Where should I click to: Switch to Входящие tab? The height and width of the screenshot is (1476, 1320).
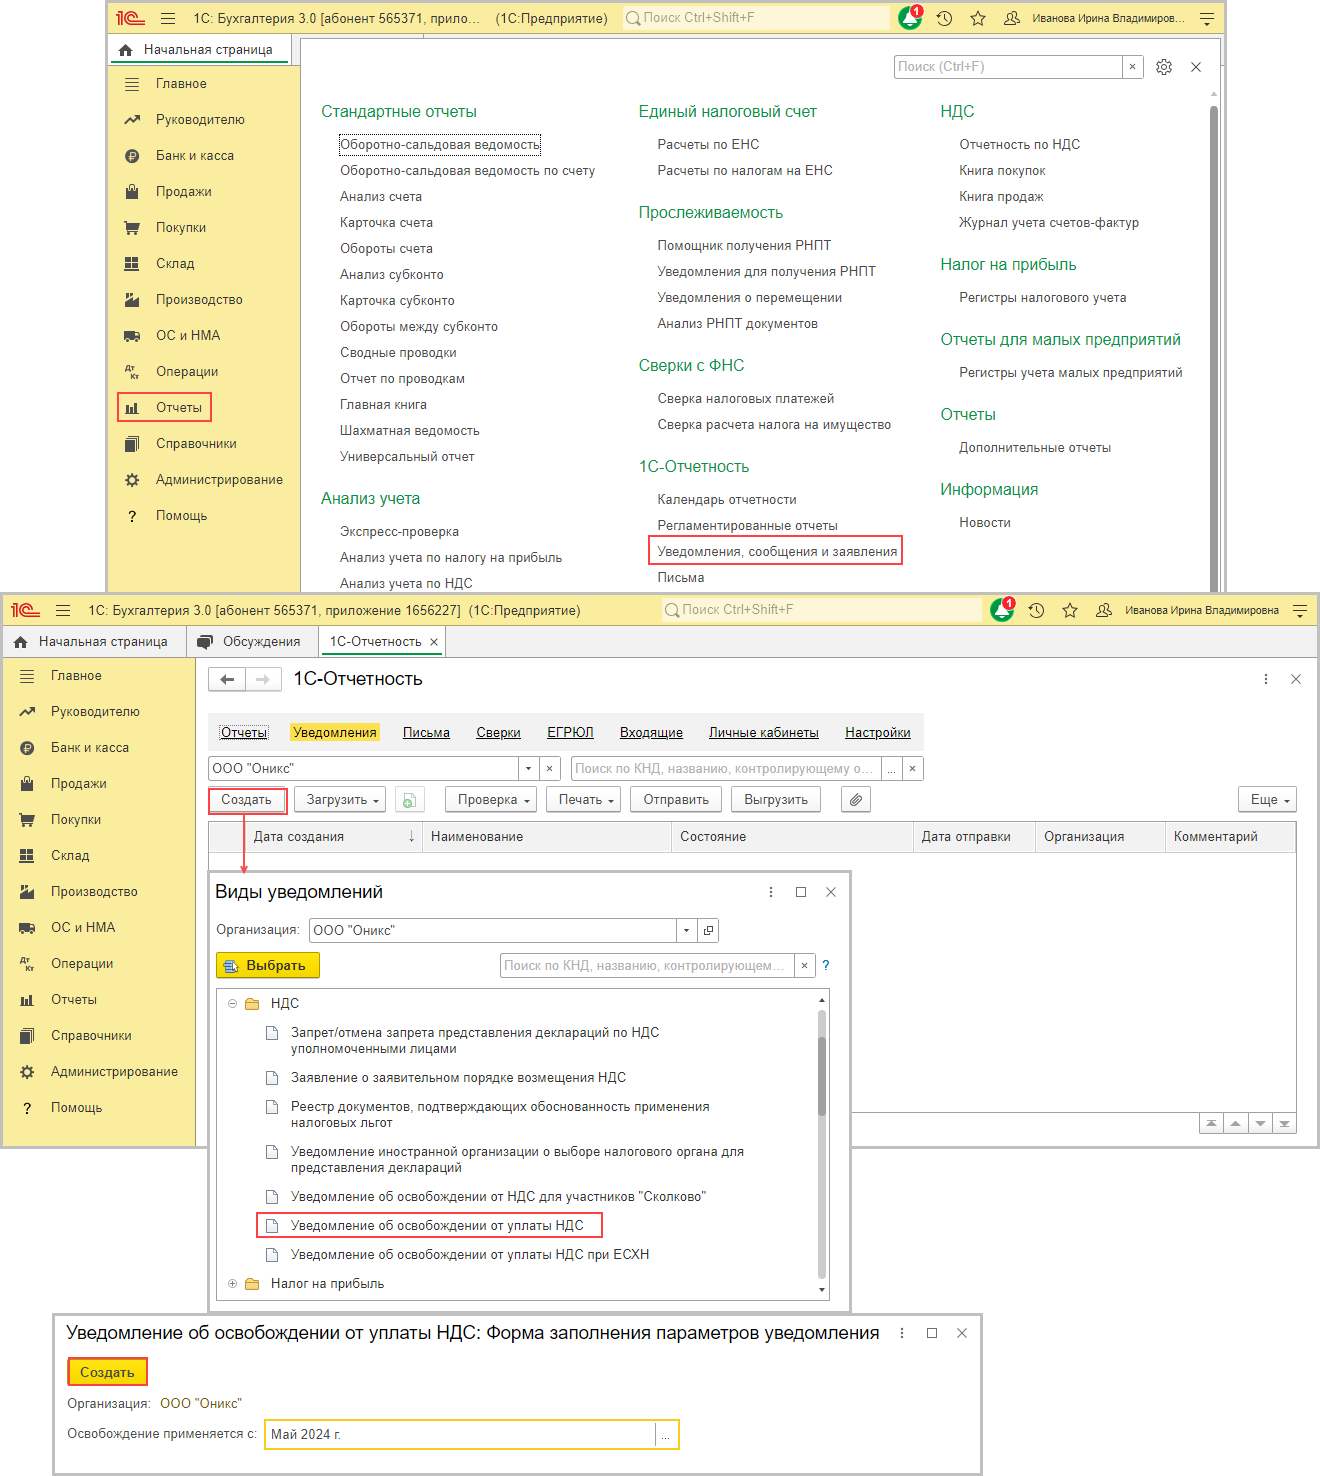pyautogui.click(x=651, y=733)
